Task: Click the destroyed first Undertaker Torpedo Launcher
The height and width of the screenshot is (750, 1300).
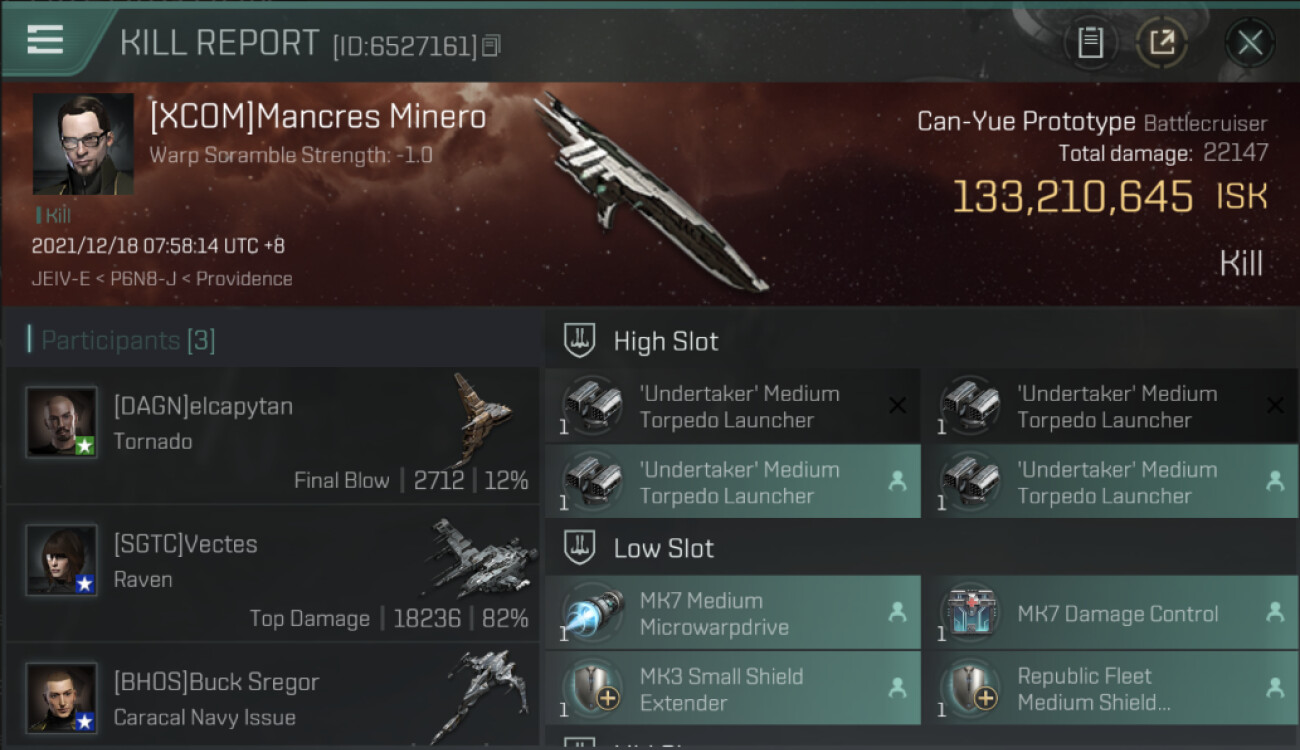Action: click(x=733, y=406)
